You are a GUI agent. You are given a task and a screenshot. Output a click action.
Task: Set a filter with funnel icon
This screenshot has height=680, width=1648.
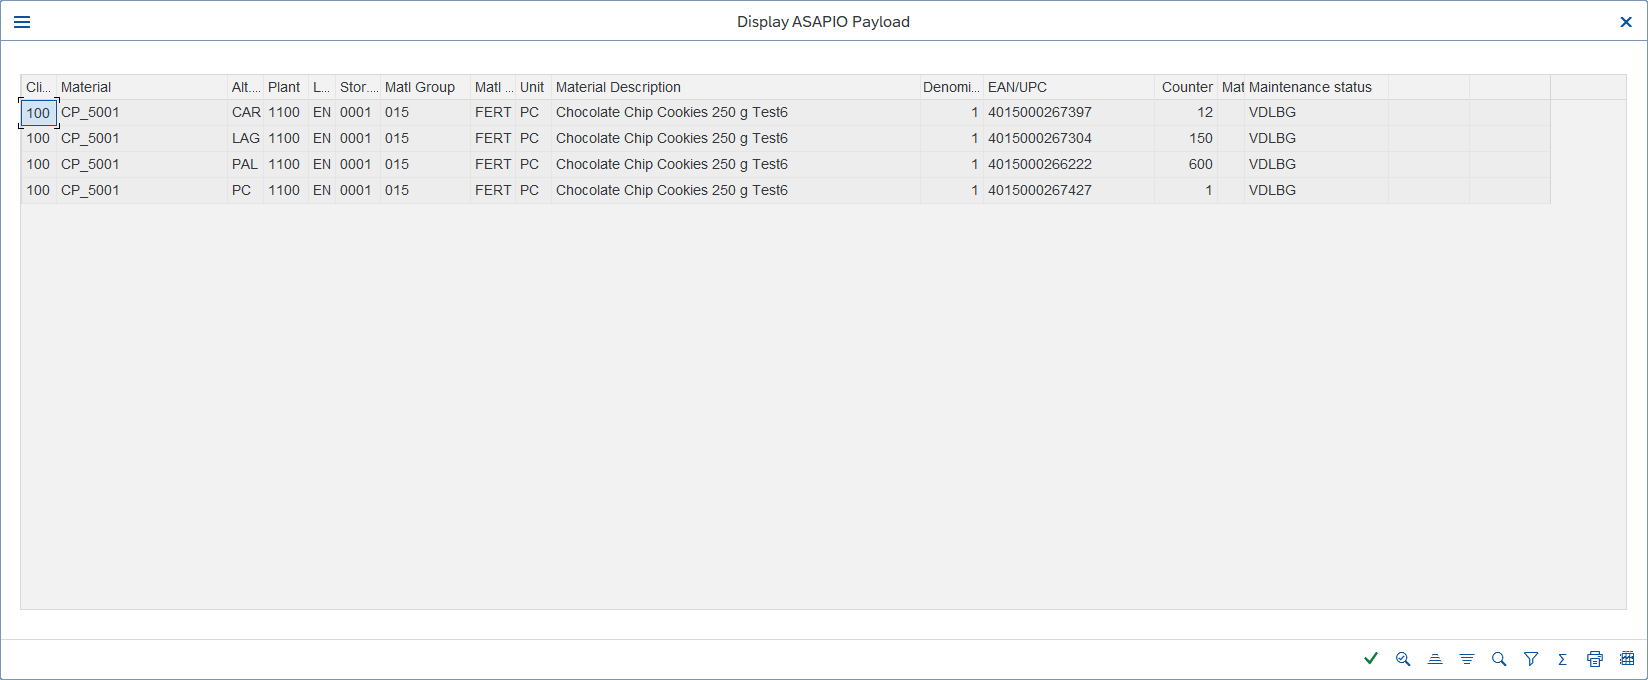1531,658
